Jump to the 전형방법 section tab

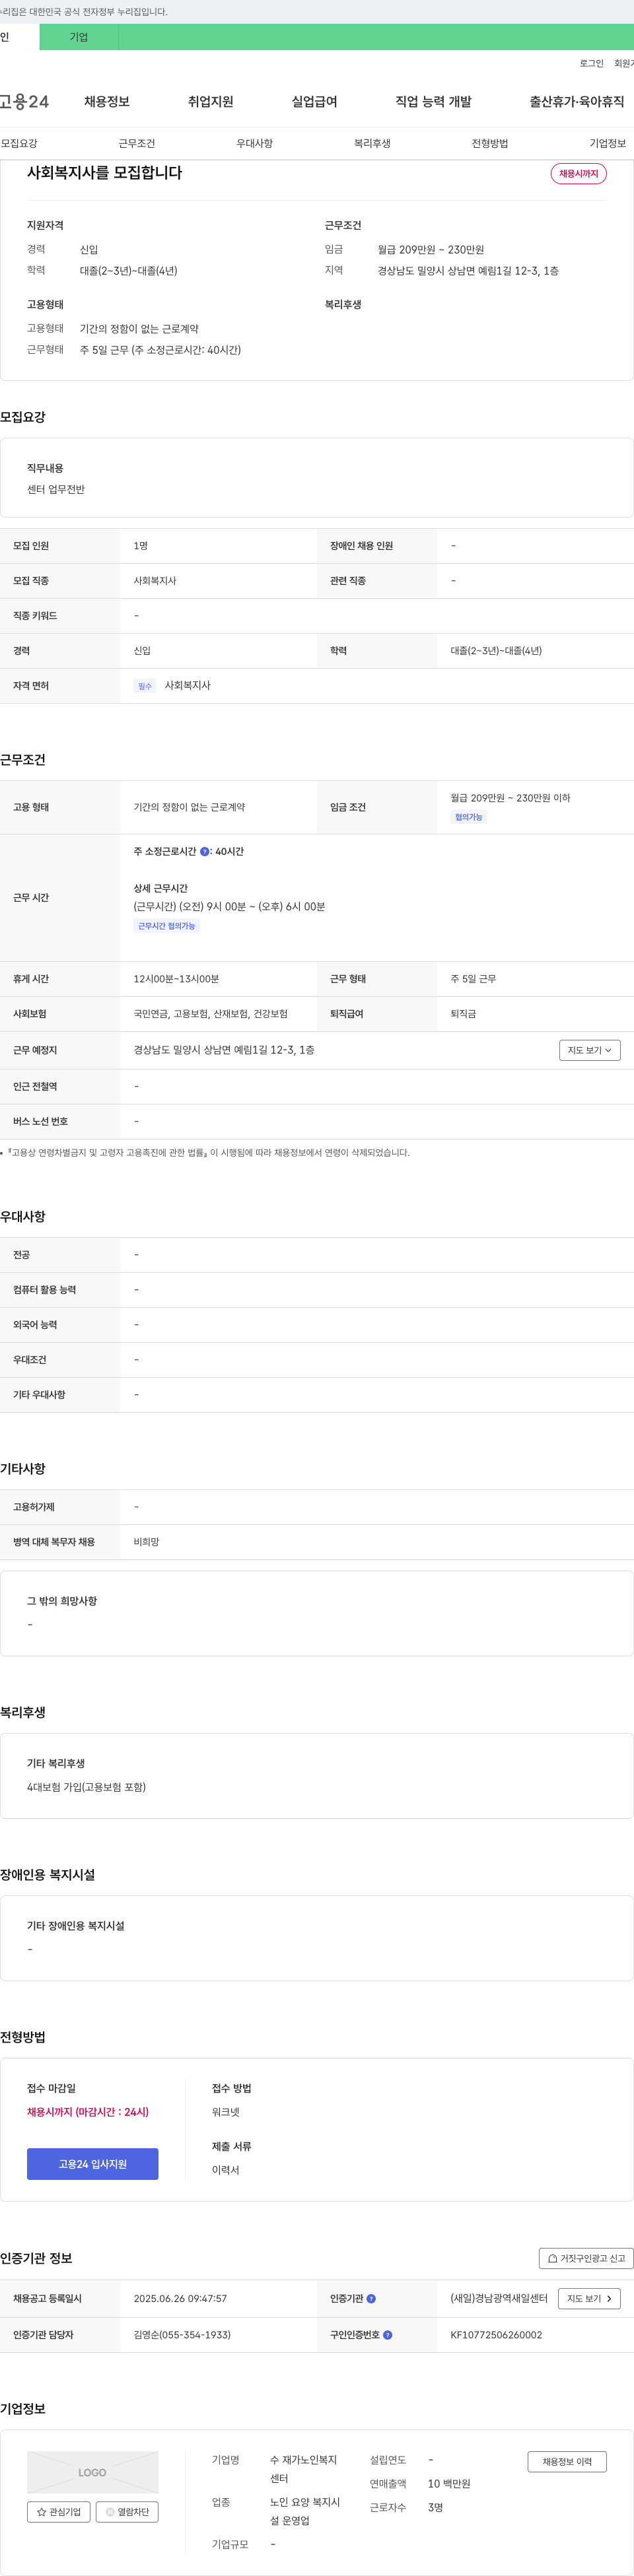coord(490,143)
